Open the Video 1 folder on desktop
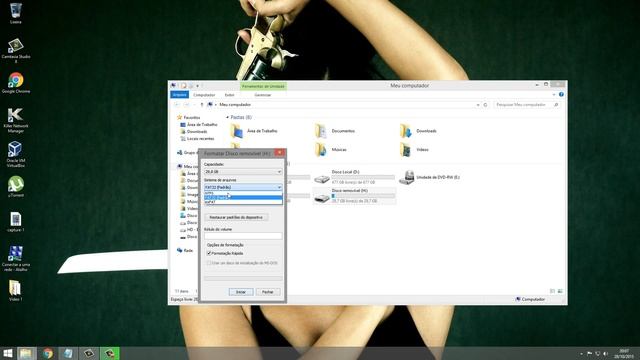 click(16, 291)
